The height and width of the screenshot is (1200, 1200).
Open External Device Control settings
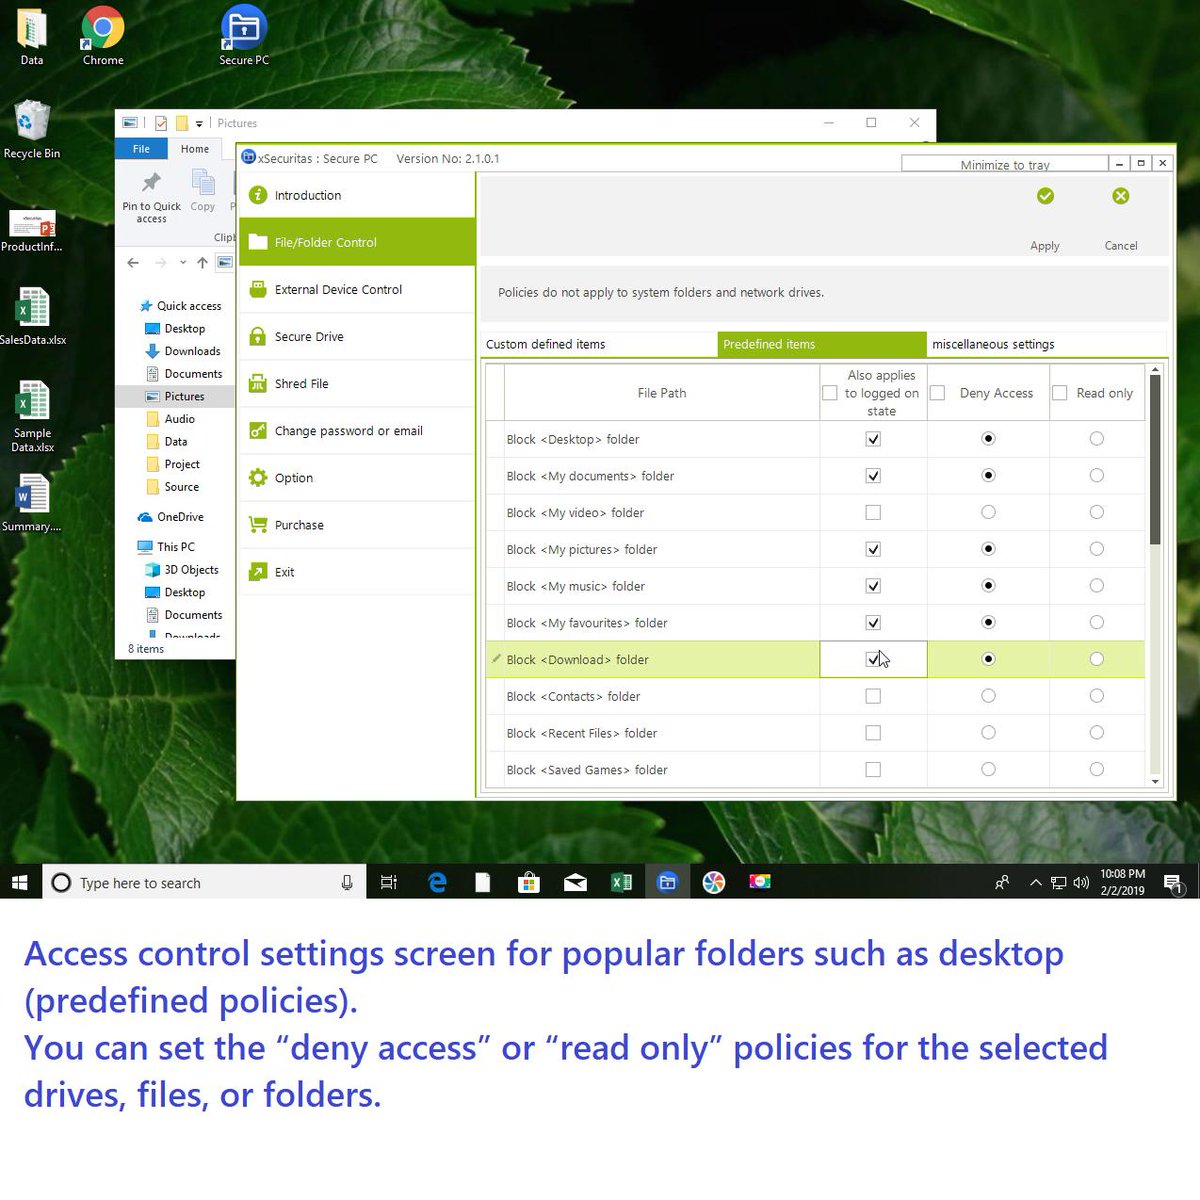[x=337, y=289]
